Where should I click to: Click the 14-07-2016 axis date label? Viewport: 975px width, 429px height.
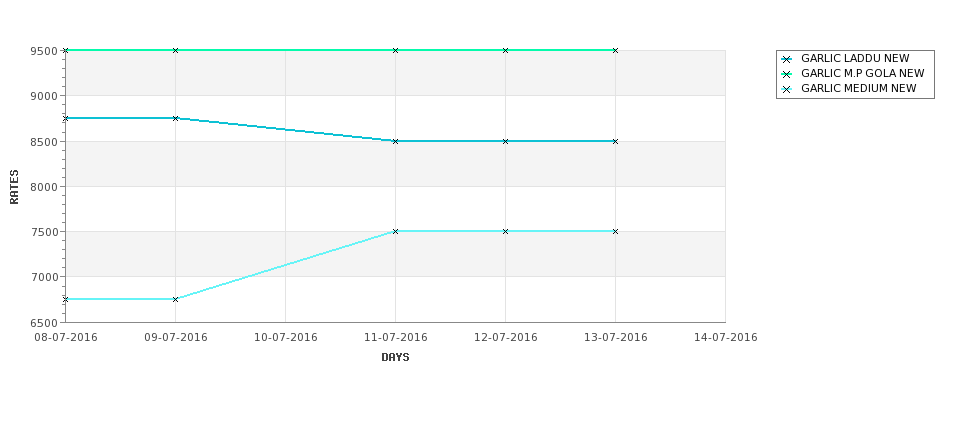pos(726,338)
